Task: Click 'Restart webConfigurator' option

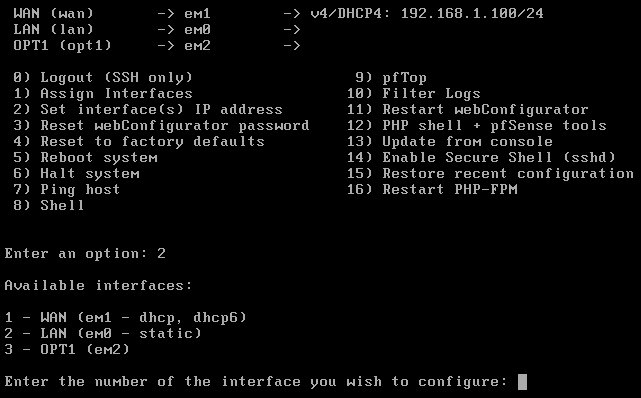Action: [x=468, y=110]
